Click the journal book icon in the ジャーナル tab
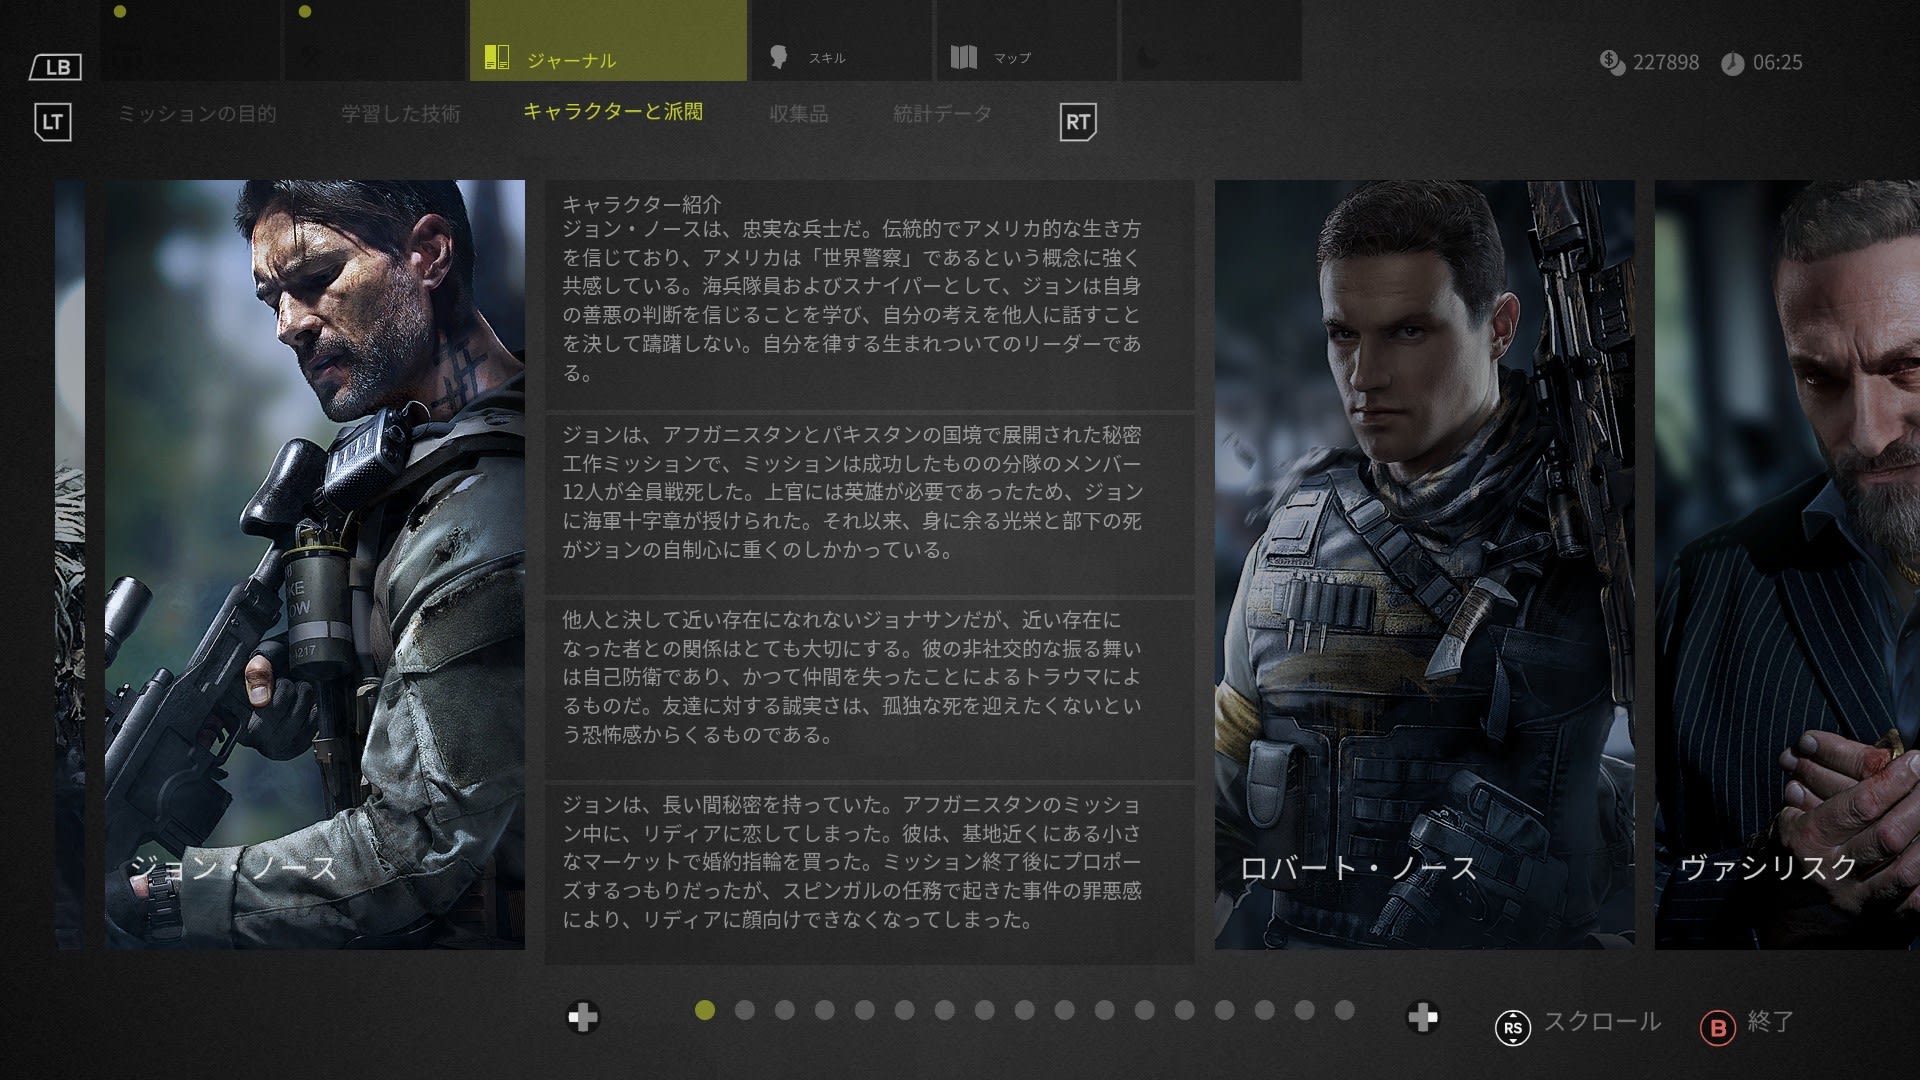This screenshot has height=1080, width=1920. point(497,57)
